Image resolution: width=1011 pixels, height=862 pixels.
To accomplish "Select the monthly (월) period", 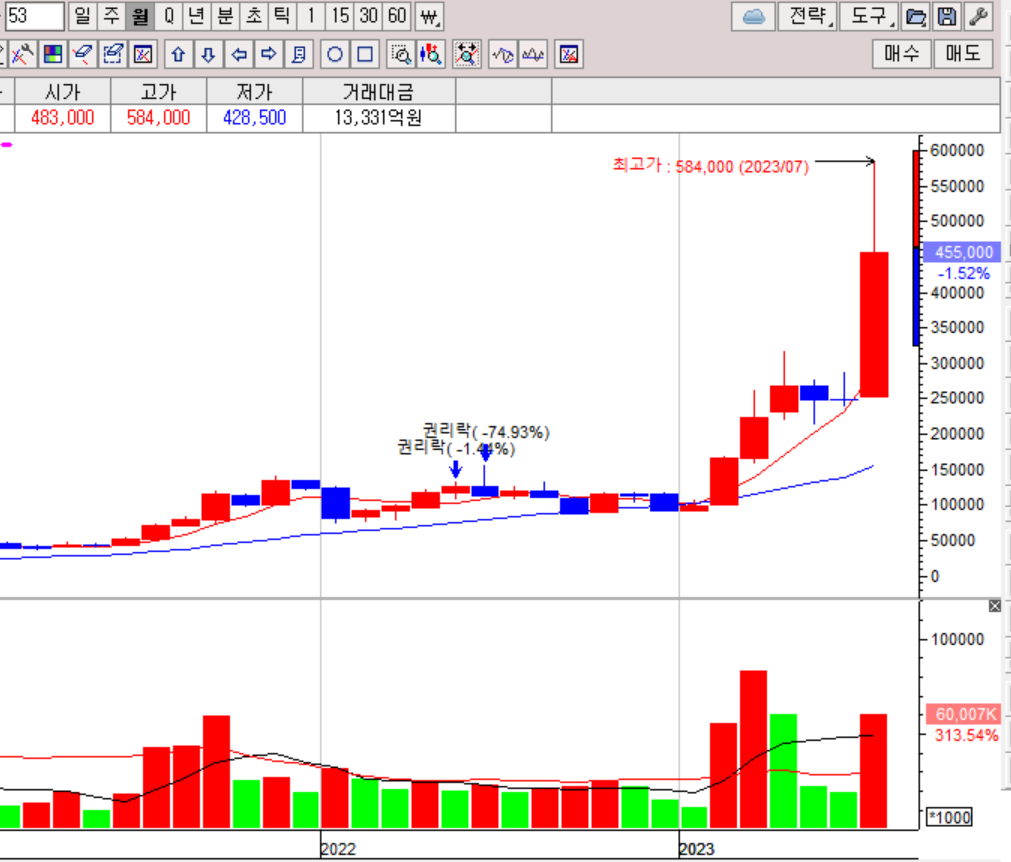I will pos(140,16).
